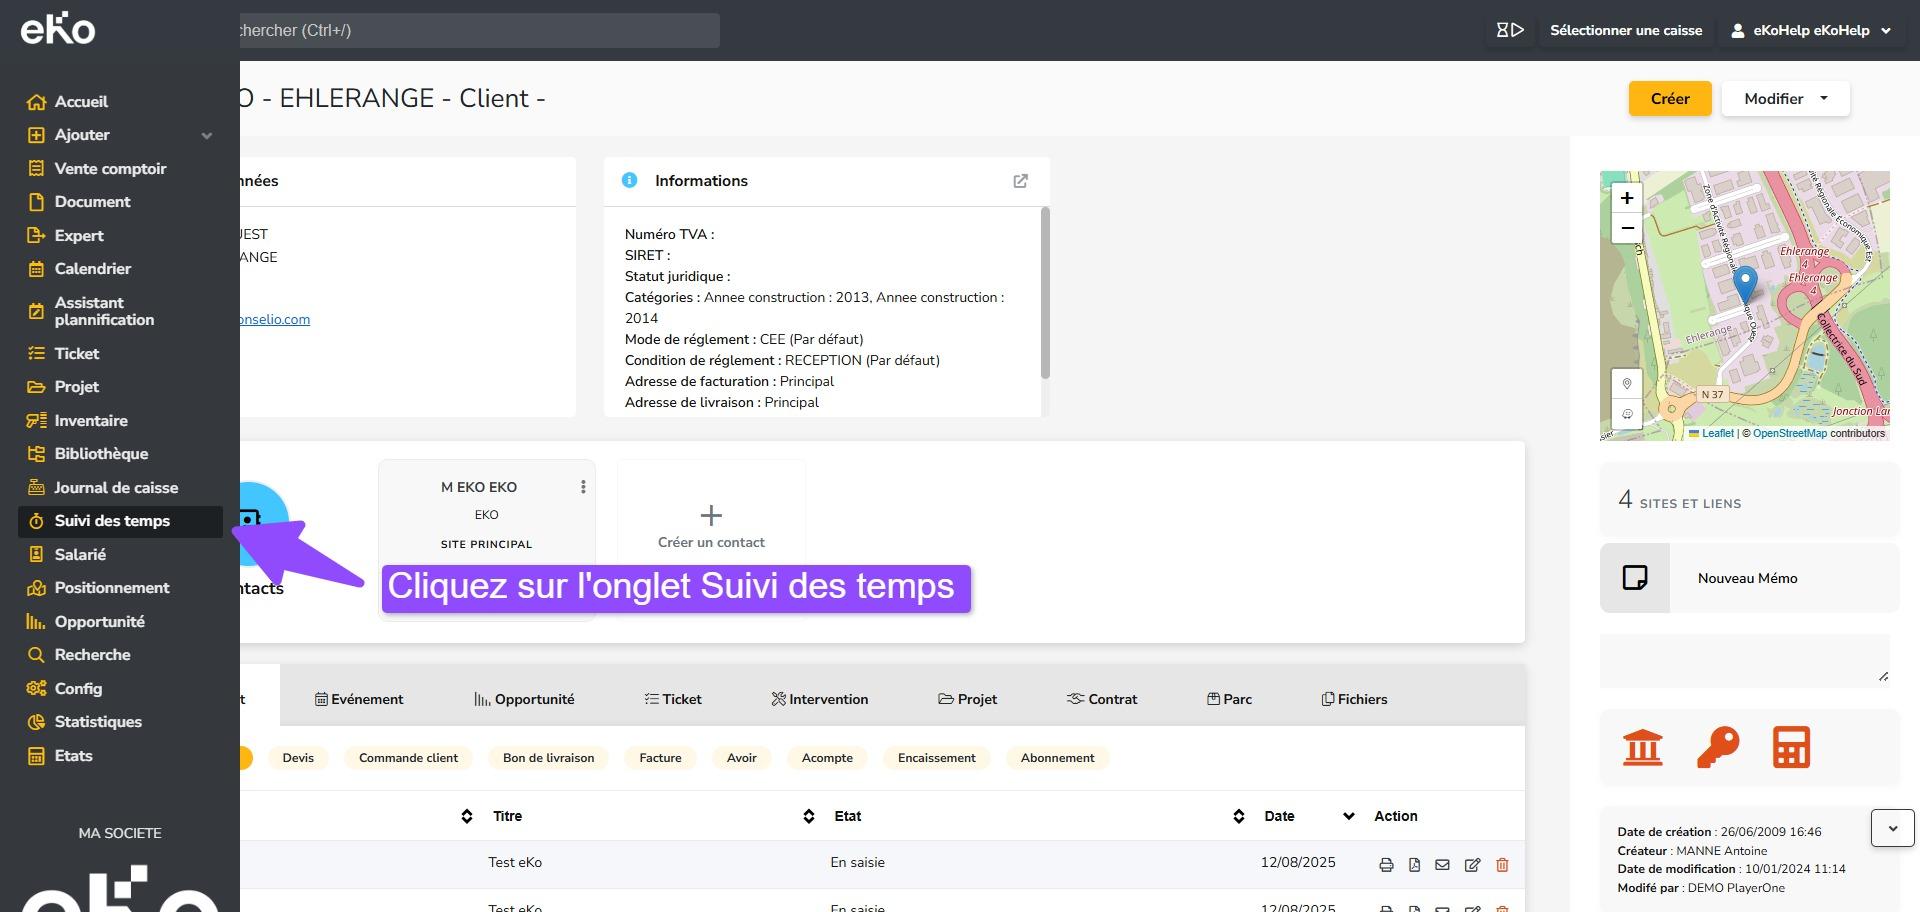
Task: Expand the creation details panel chevron
Action: [1892, 828]
